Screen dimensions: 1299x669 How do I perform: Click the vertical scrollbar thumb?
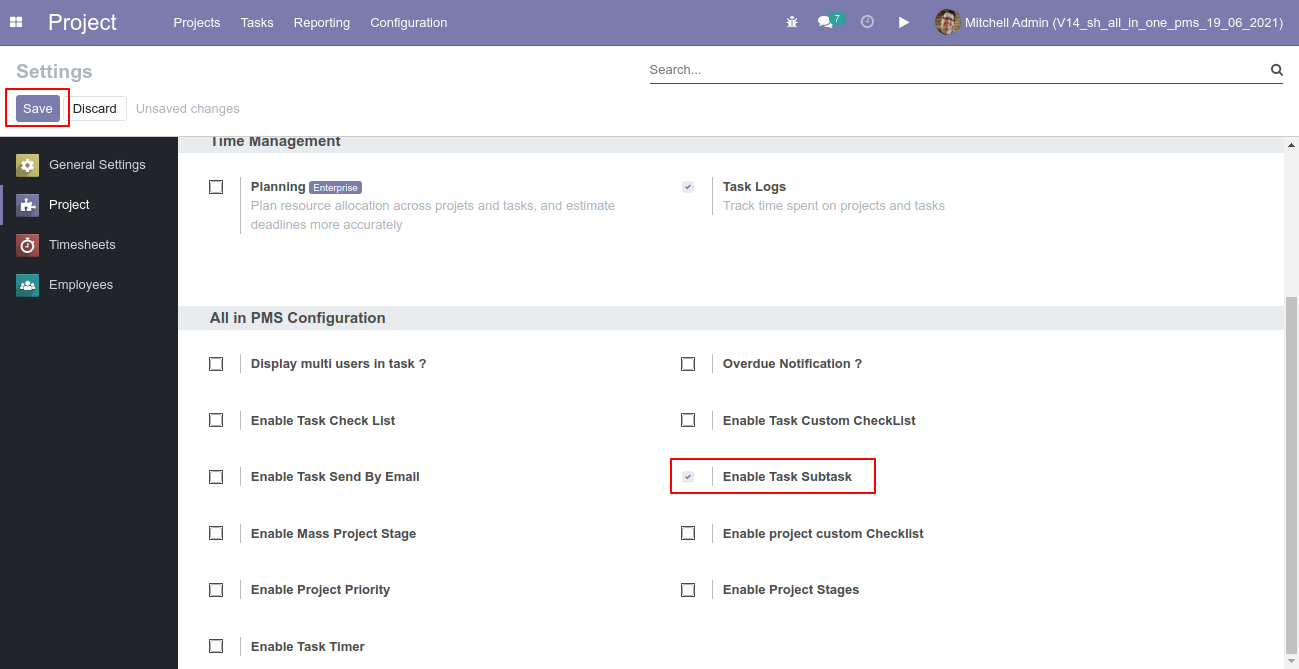pos(1291,475)
